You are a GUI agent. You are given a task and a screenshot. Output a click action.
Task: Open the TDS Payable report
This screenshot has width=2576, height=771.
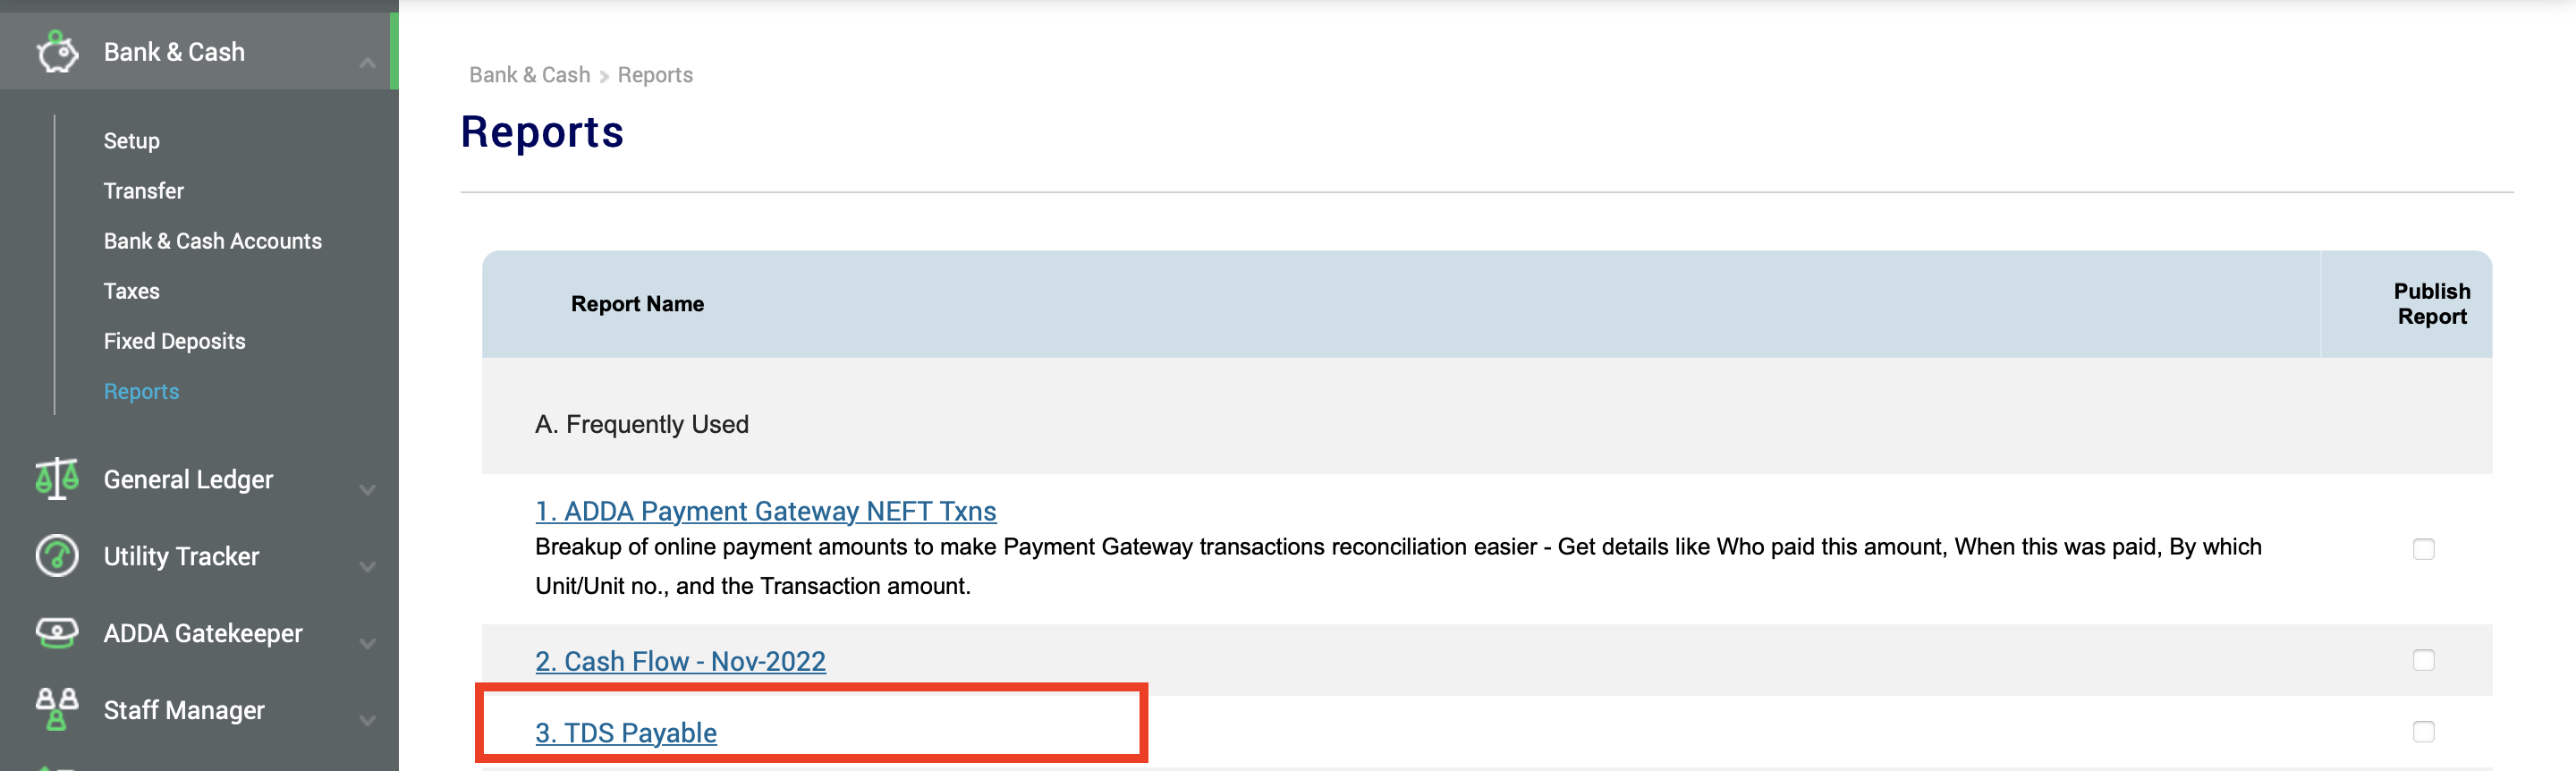point(626,732)
